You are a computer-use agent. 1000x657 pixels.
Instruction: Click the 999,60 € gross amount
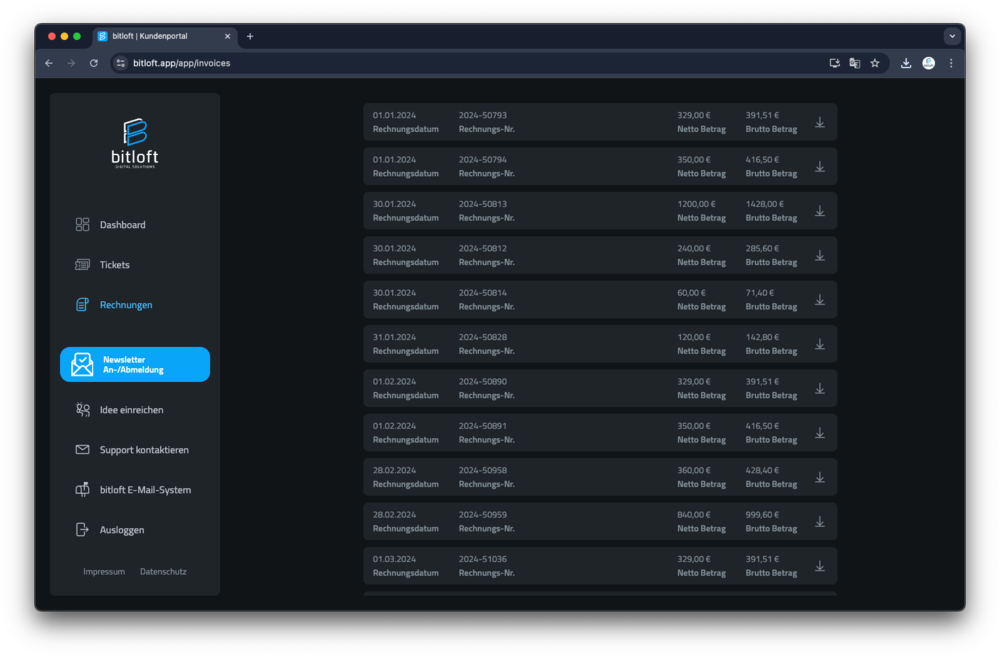pos(762,515)
